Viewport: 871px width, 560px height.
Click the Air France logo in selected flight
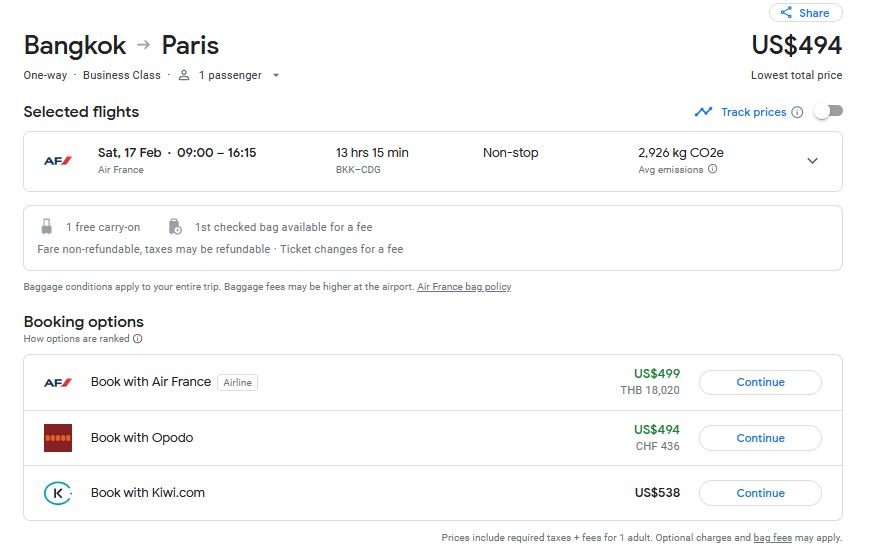(x=58, y=160)
